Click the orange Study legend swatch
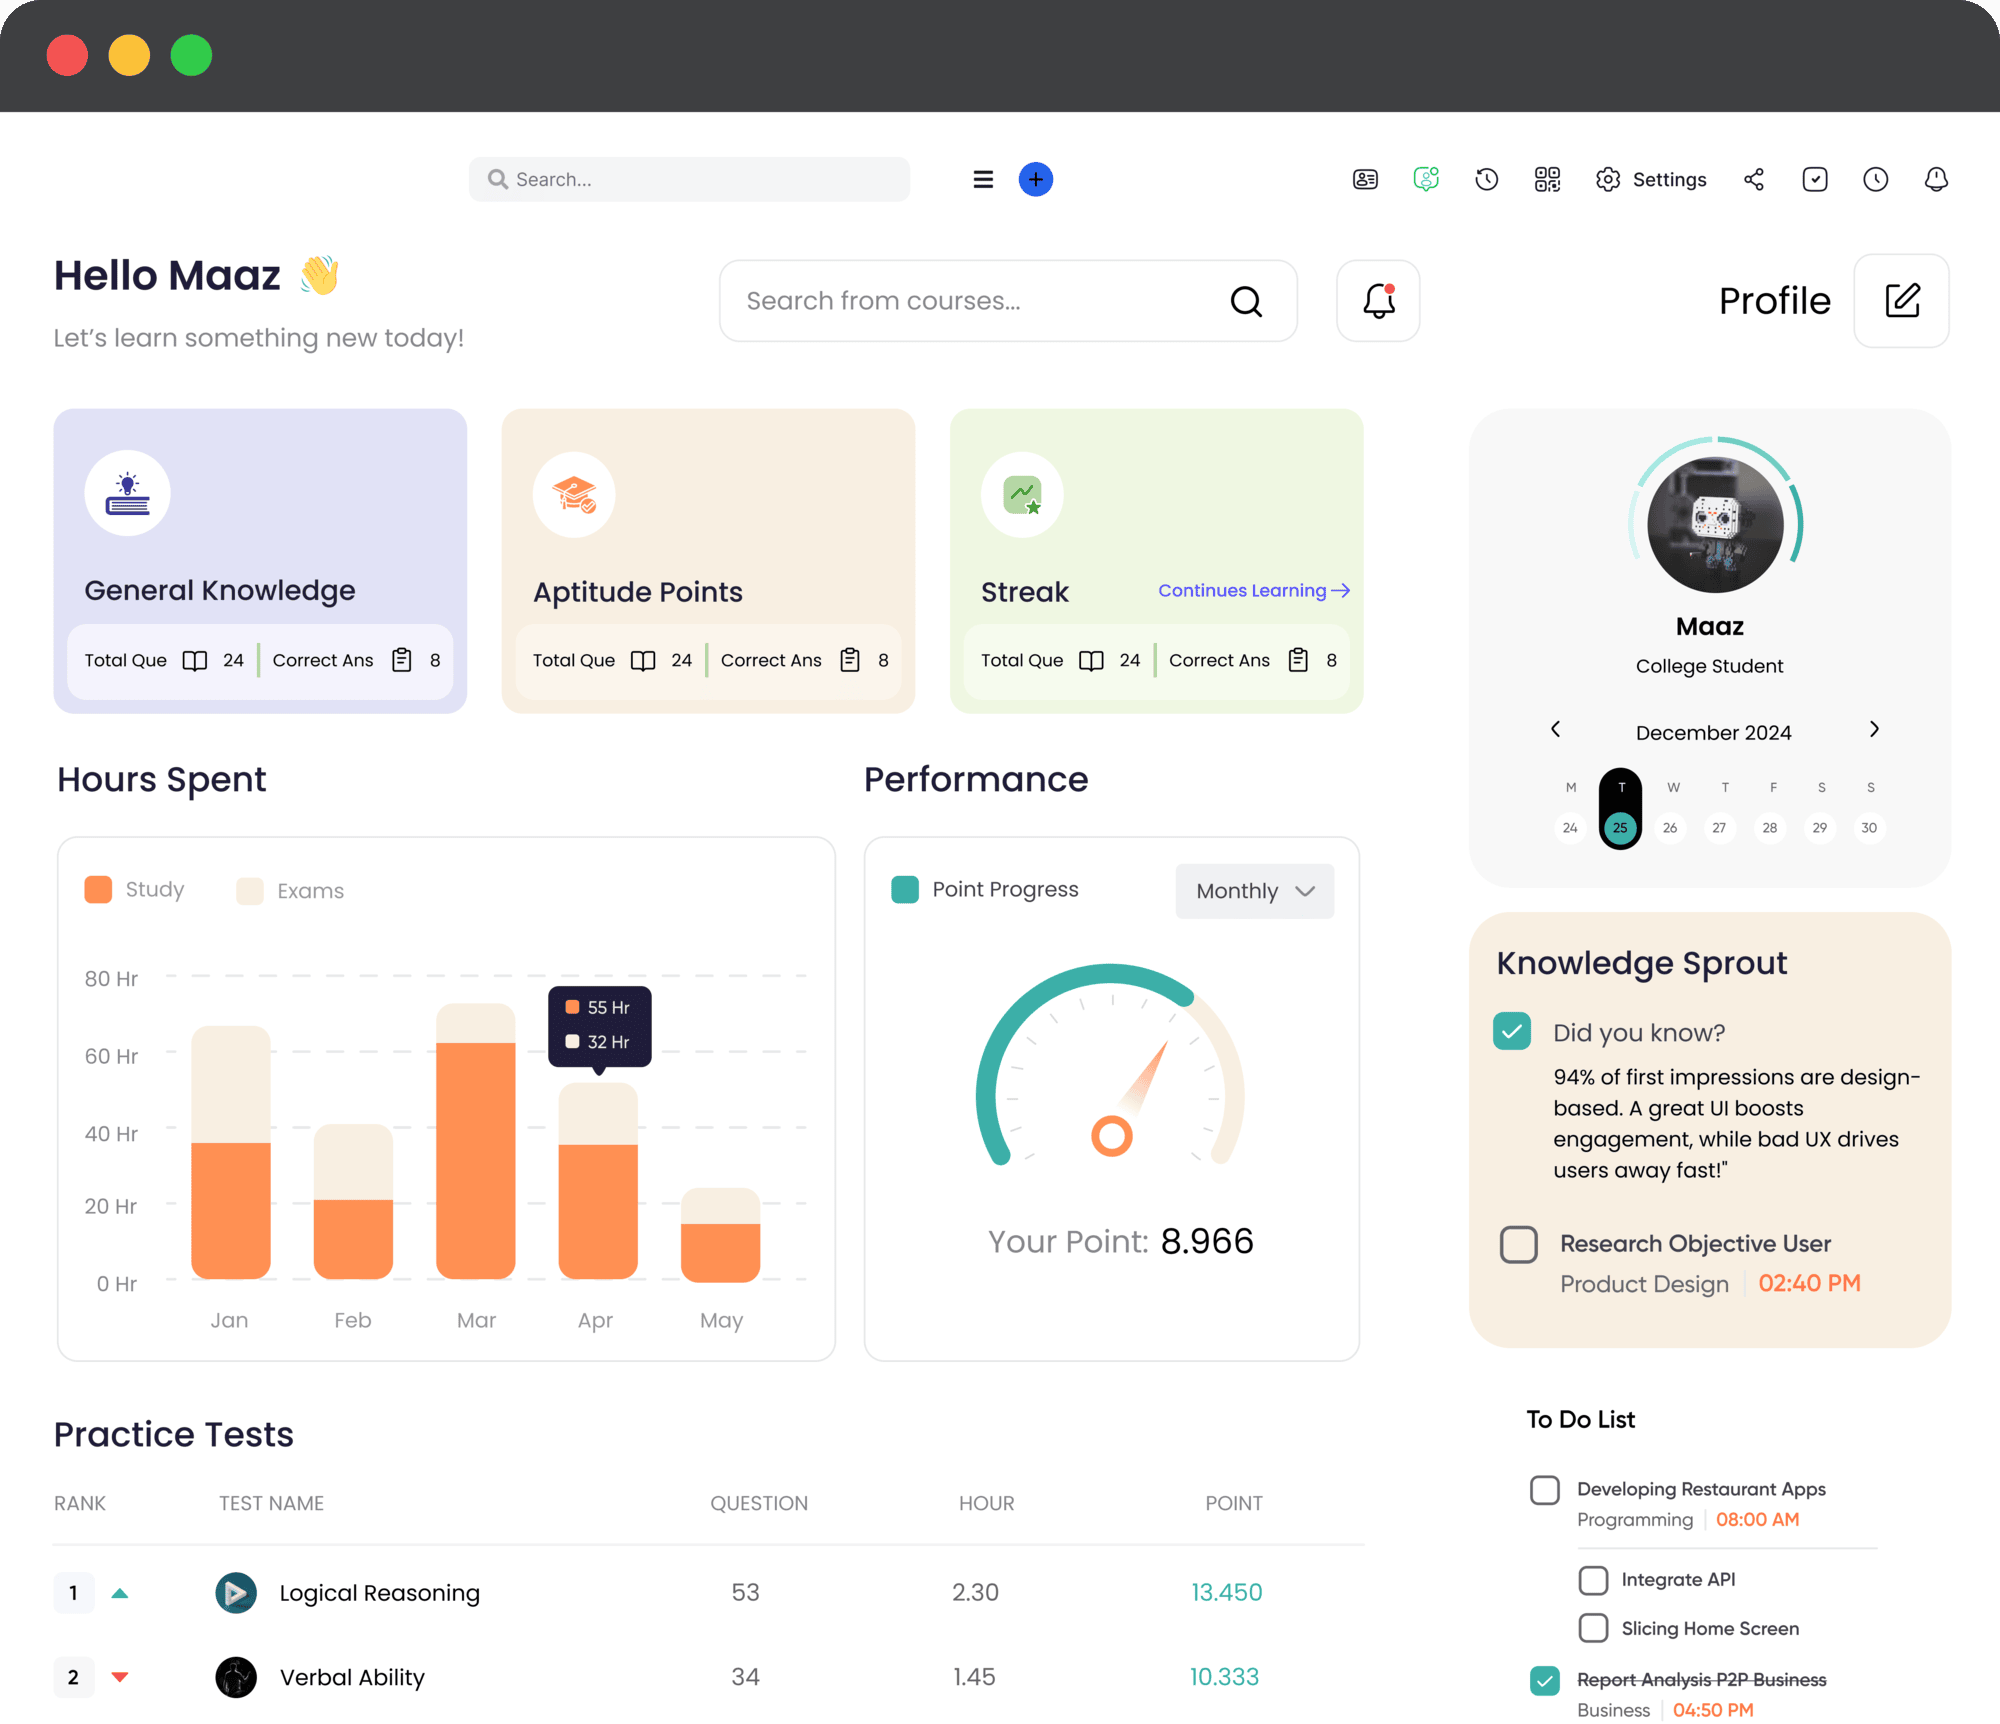Image resolution: width=2000 pixels, height=1724 pixels. pos(98,889)
